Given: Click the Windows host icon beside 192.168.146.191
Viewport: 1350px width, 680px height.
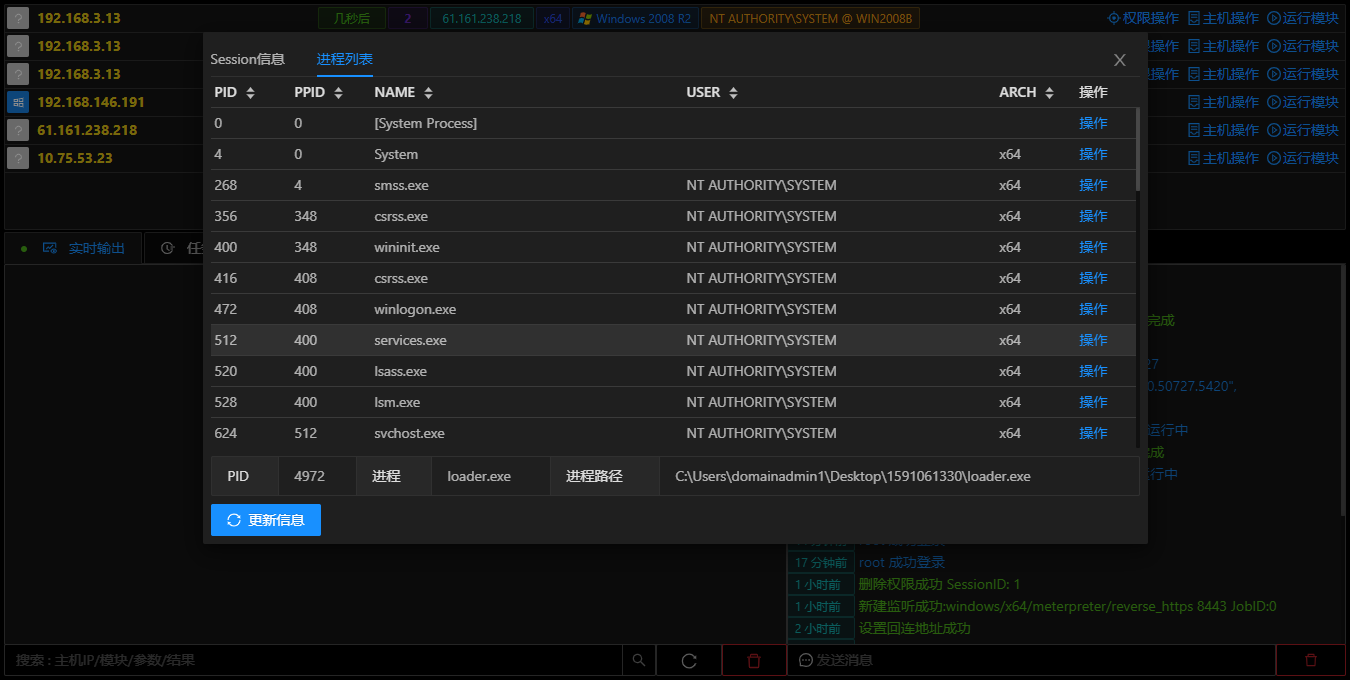Looking at the screenshot, I should tap(17, 102).
